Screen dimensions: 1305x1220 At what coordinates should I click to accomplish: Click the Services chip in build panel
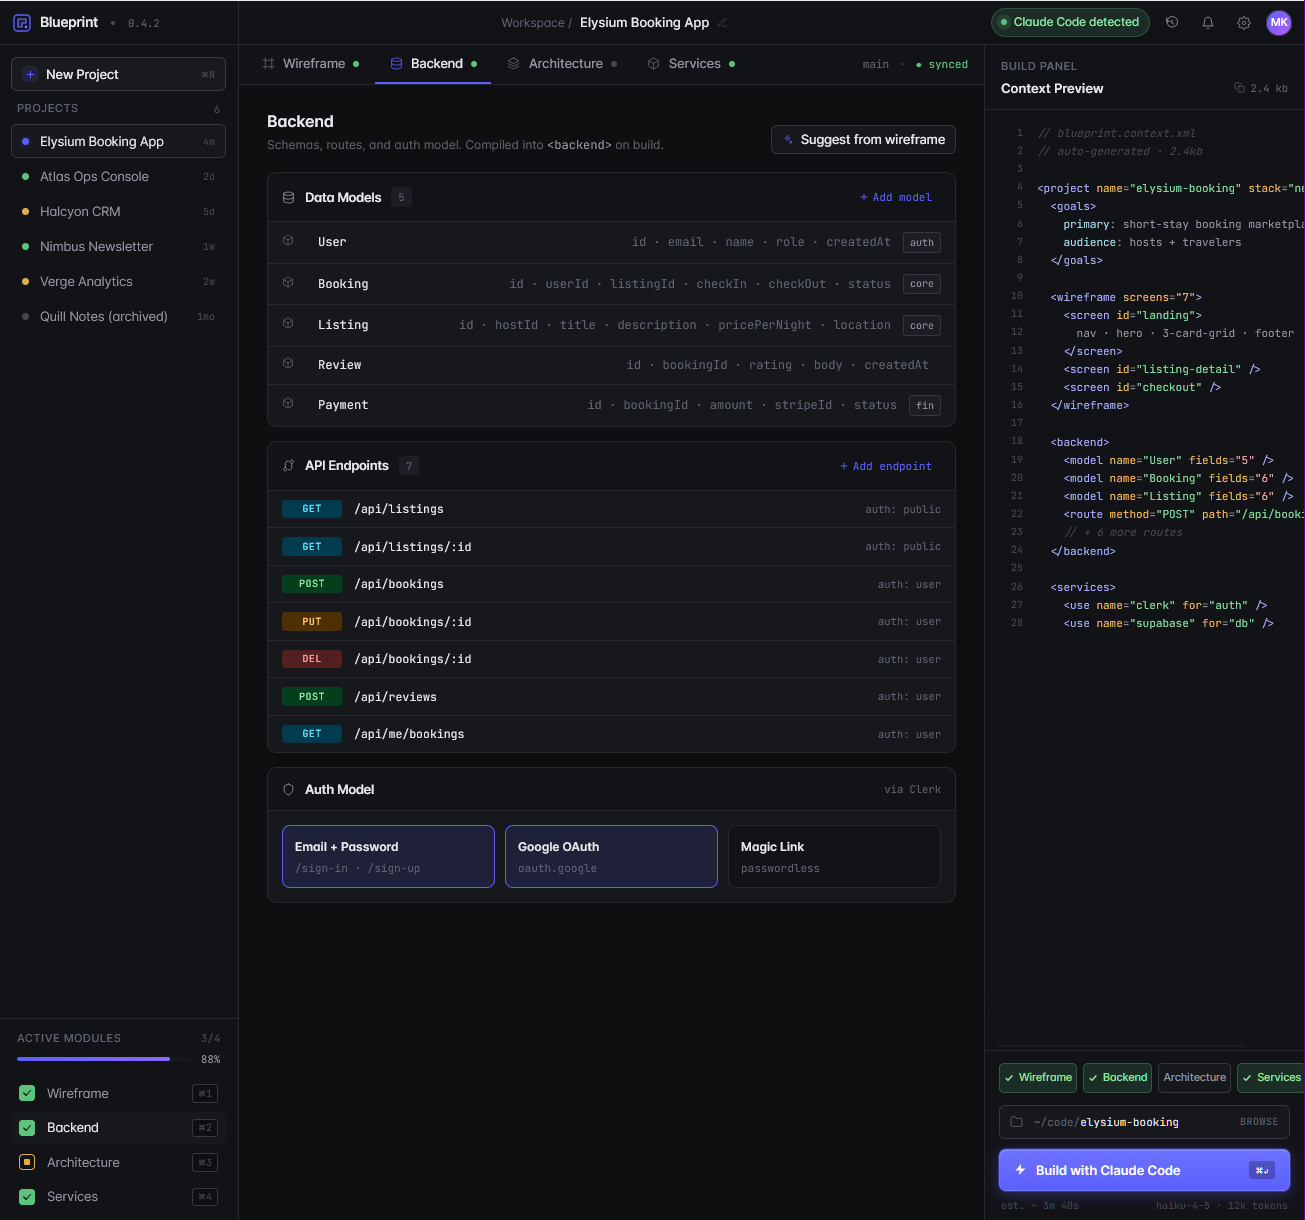pyautogui.click(x=1271, y=1077)
